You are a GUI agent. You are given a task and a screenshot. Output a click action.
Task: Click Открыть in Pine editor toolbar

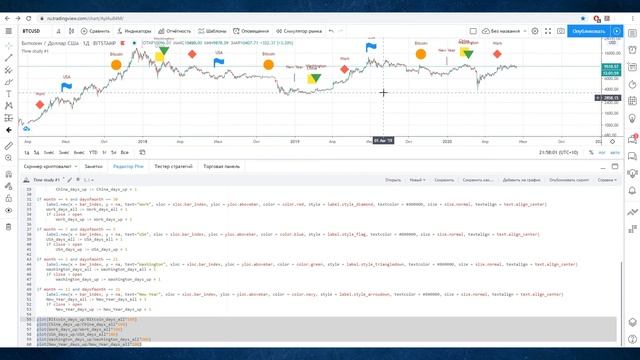[393, 180]
